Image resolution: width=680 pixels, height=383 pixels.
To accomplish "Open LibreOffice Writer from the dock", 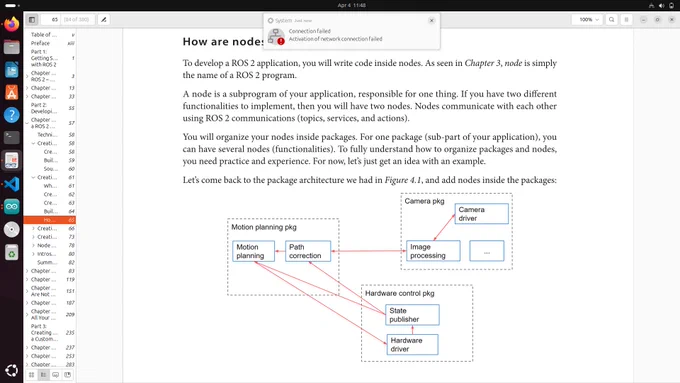I will (12, 70).
